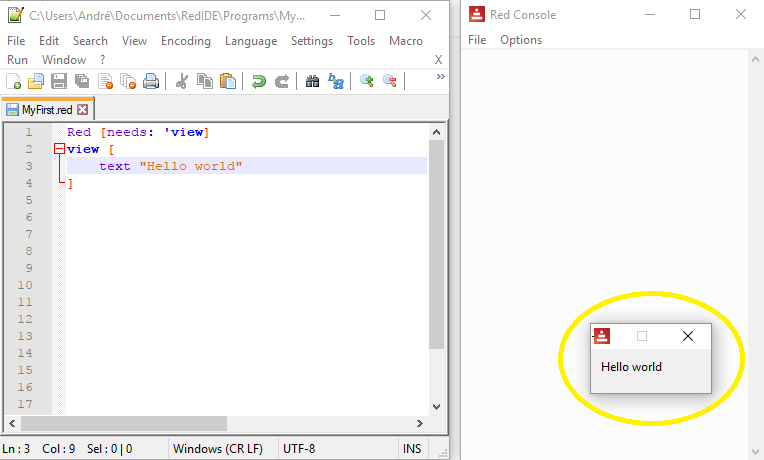
Task: Open Find with the binoculars icon
Action: point(312,81)
